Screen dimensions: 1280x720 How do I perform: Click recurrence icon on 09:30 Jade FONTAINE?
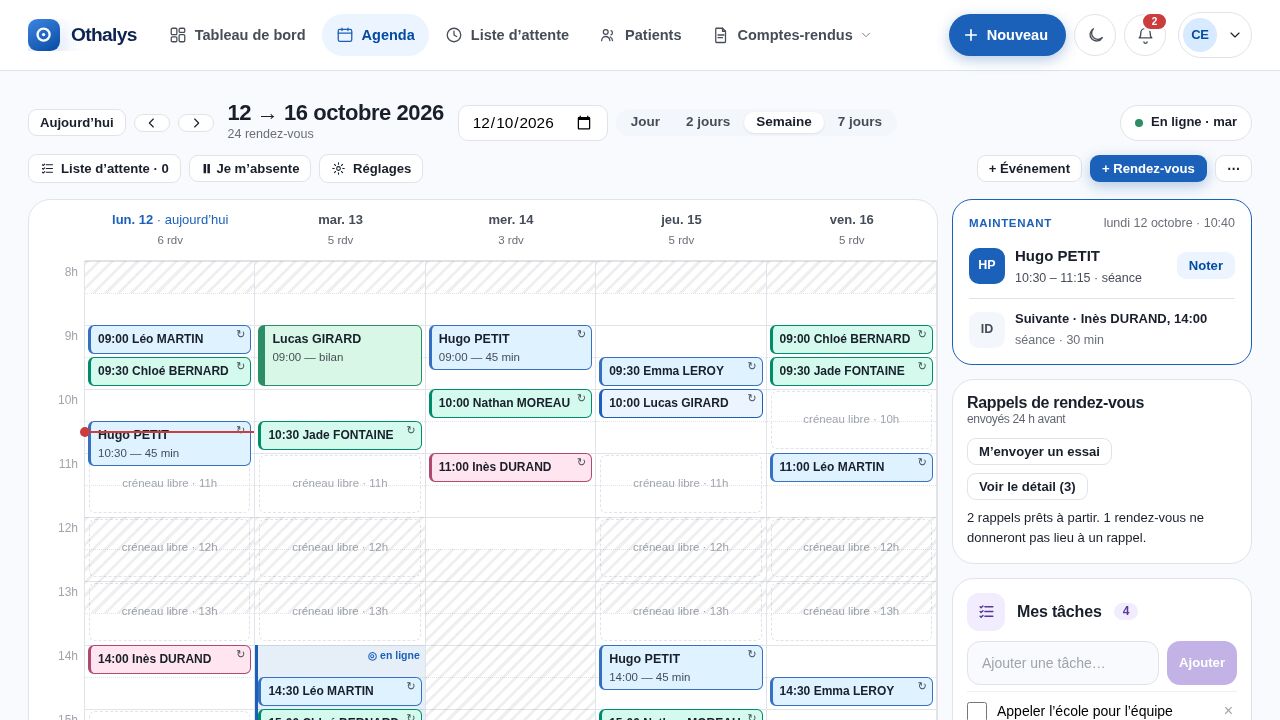pyautogui.click(x=922, y=366)
